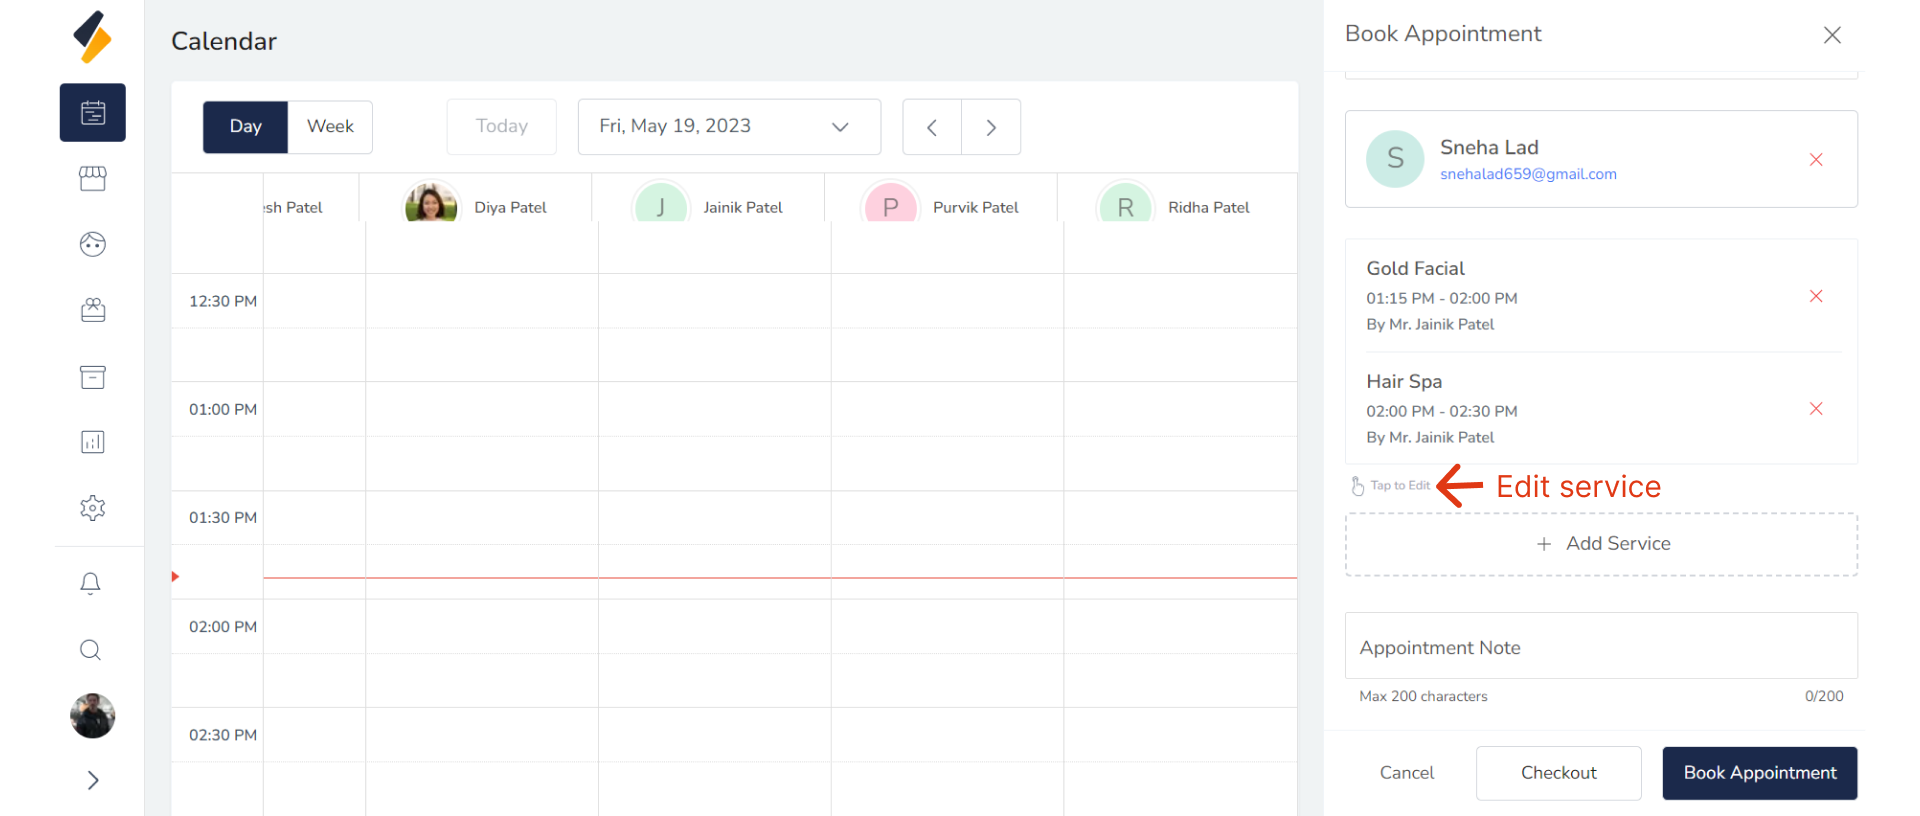Image resolution: width=1920 pixels, height=816 pixels.
Task: Open the calendar icon in sidebar
Action: pos(93,113)
